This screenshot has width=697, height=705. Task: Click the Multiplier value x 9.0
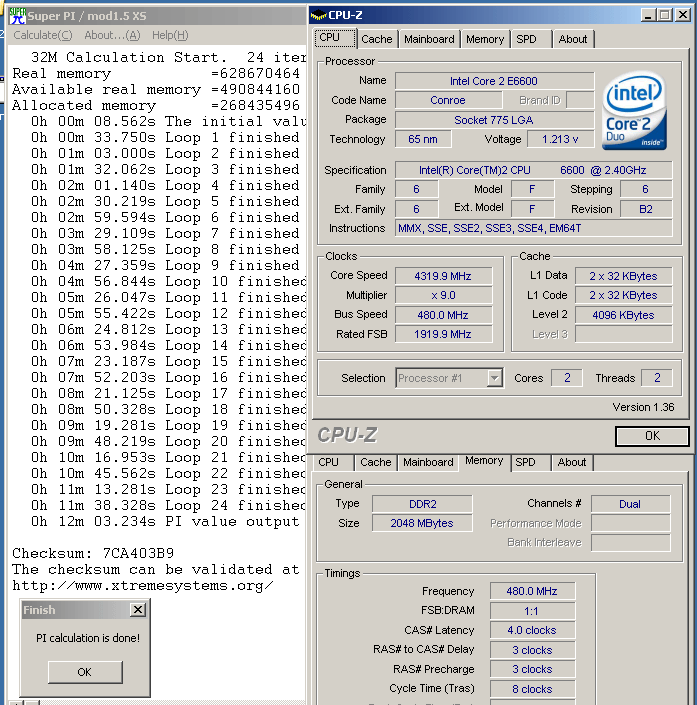[x=443, y=295]
